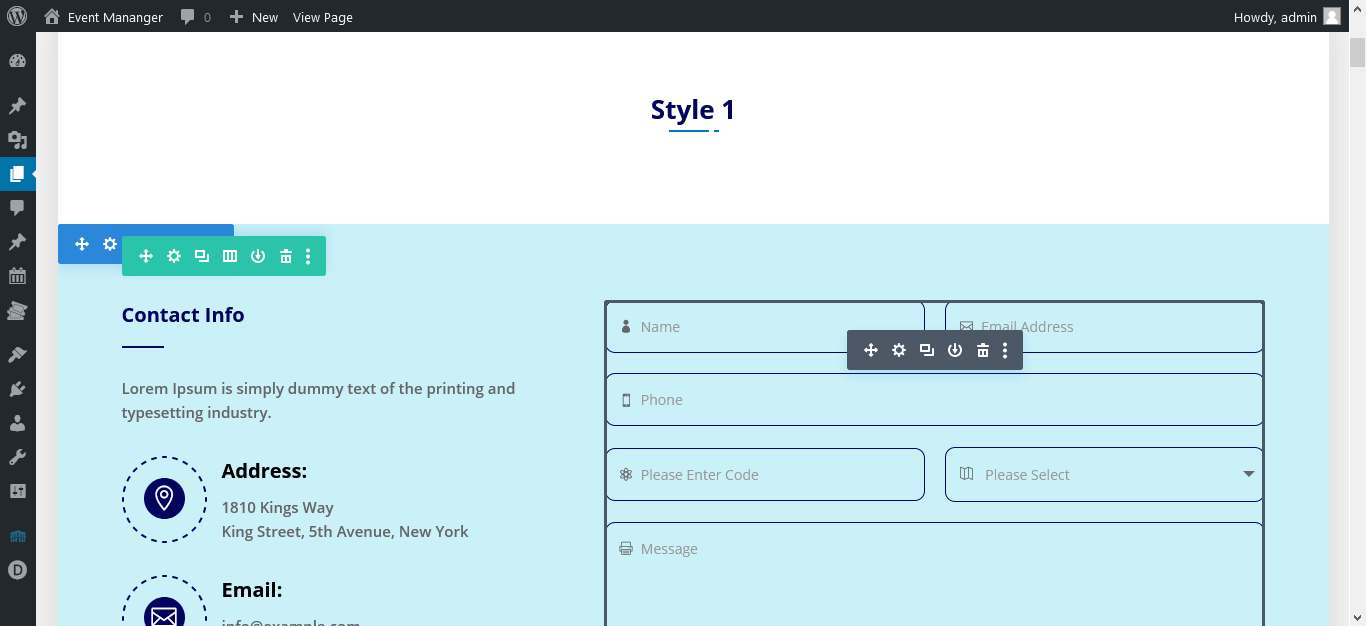Click the green row move icon
Viewport: 1366px width, 626px height.
pos(146,256)
